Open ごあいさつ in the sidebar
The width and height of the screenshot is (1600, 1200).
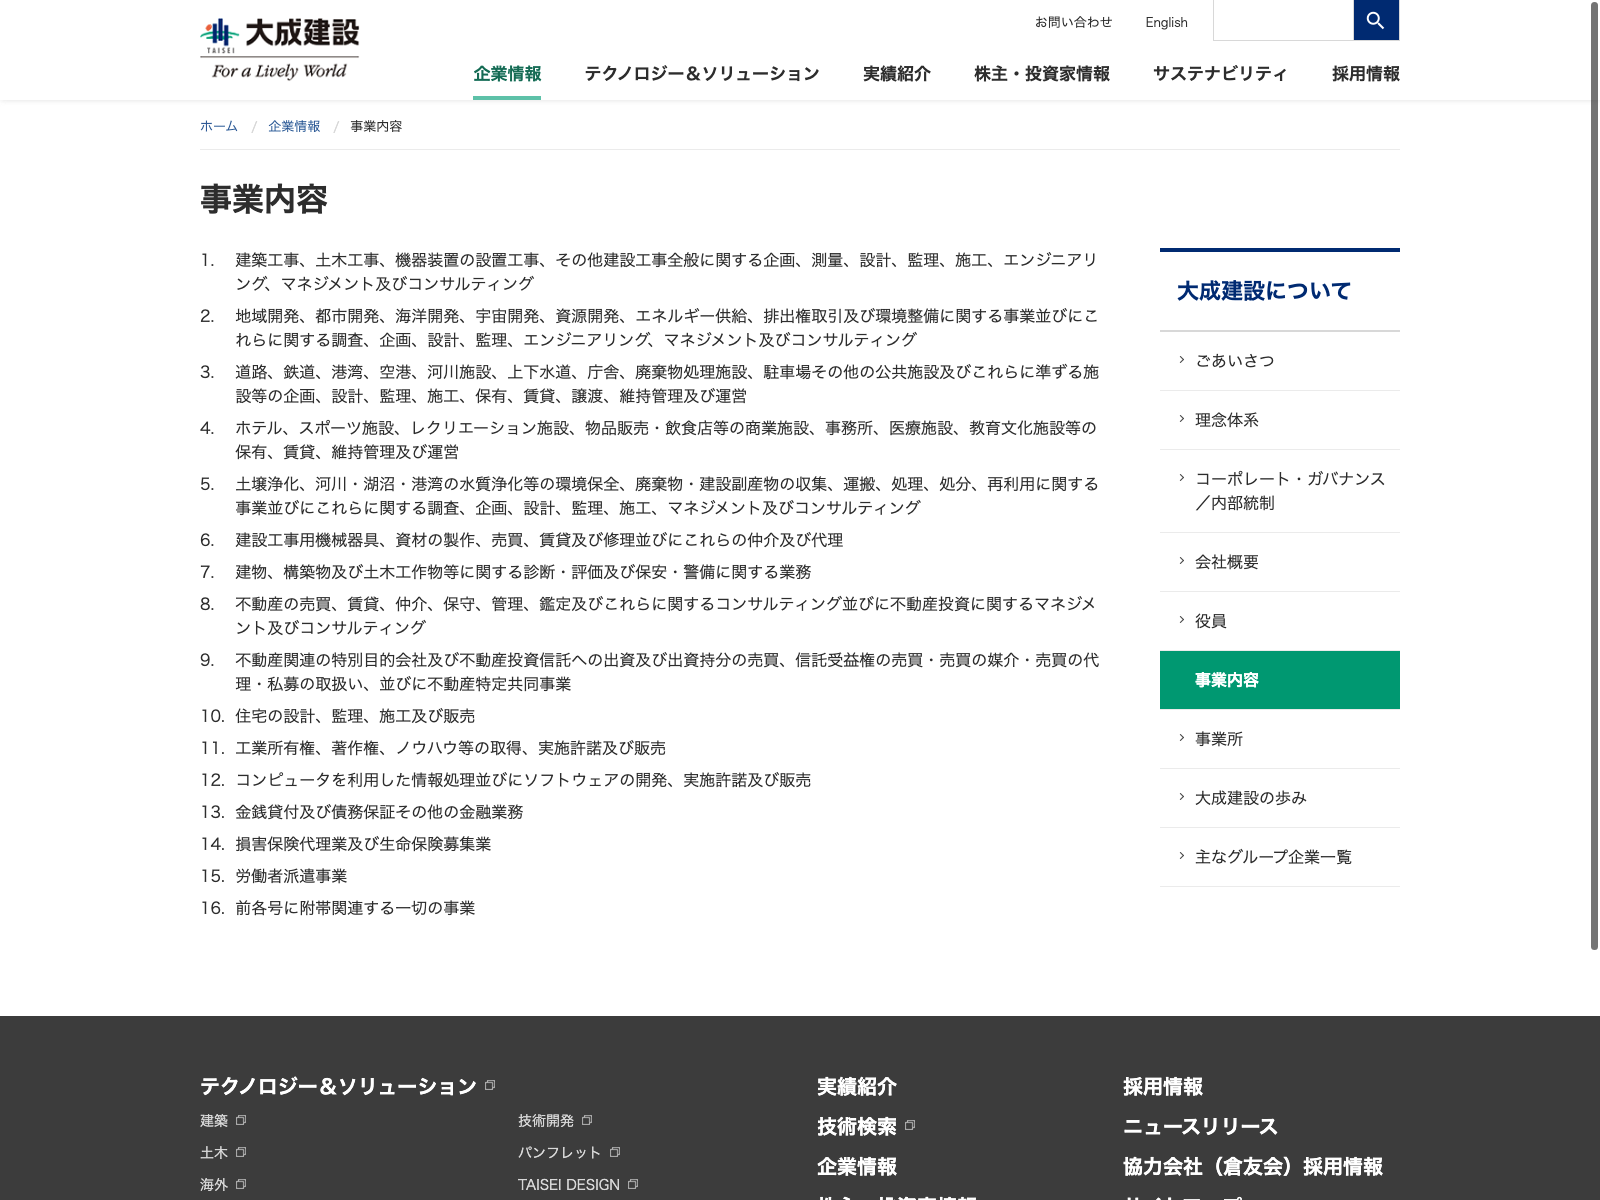[x=1234, y=361]
